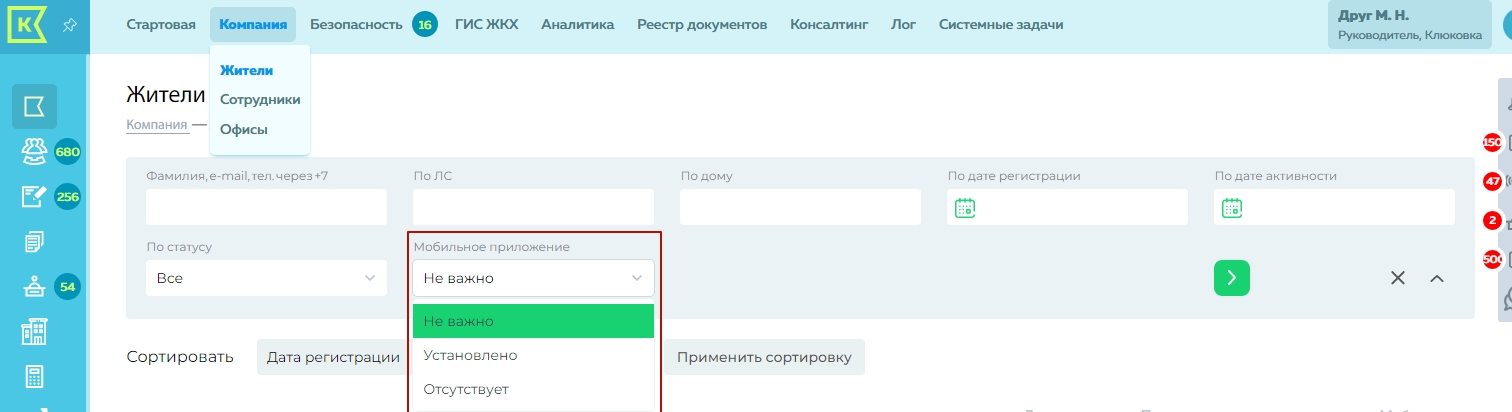
Task: Switch to the 'Аналитика' top menu
Action: coord(577,24)
